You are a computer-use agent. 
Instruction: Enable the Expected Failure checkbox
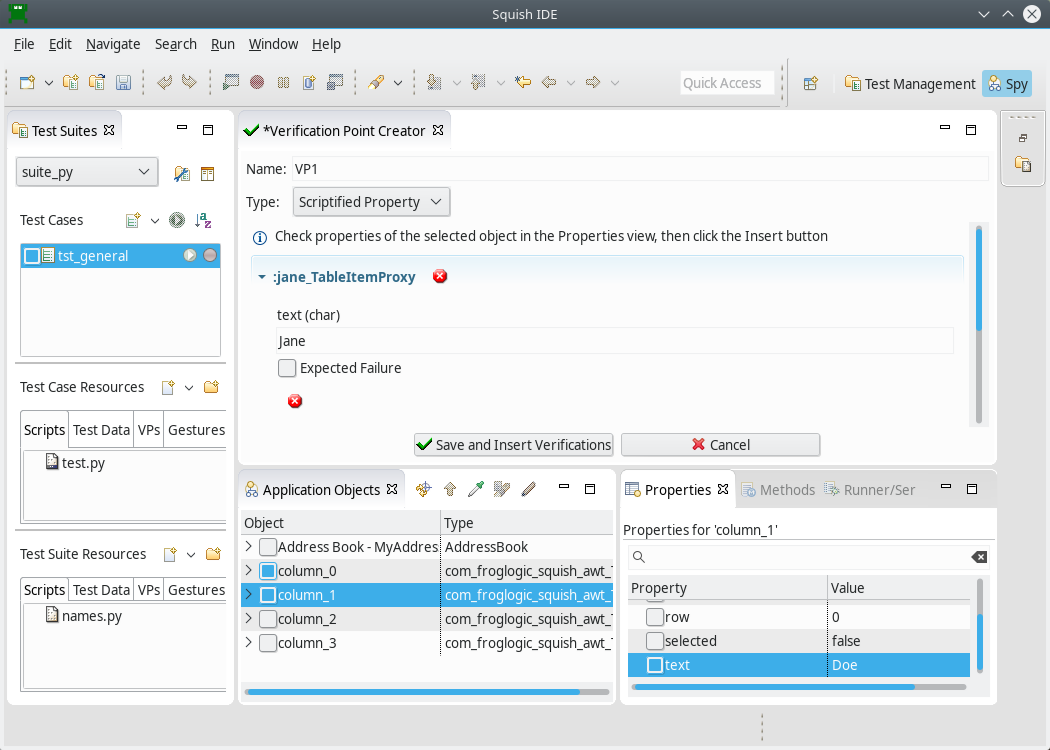[287, 368]
